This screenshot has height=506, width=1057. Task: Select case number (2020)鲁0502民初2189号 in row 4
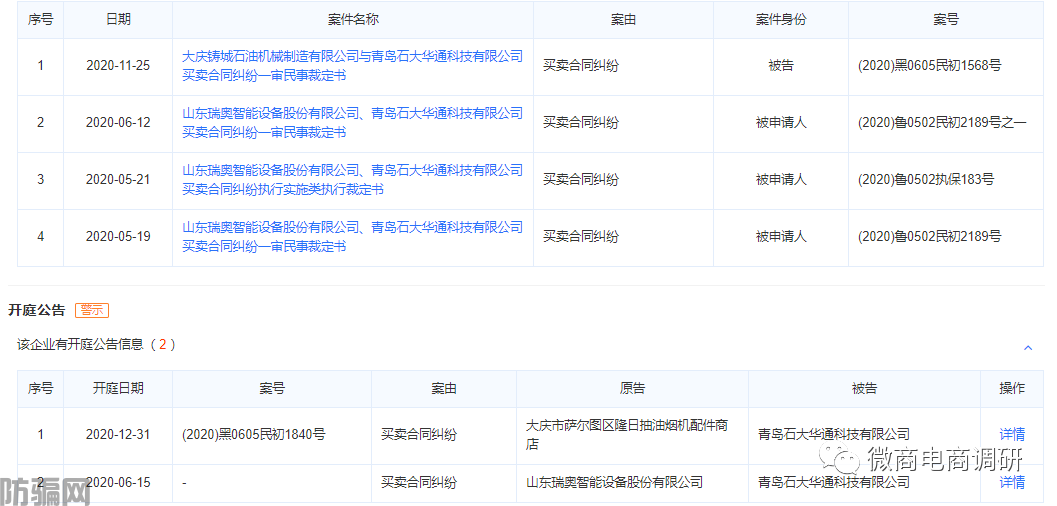point(930,236)
